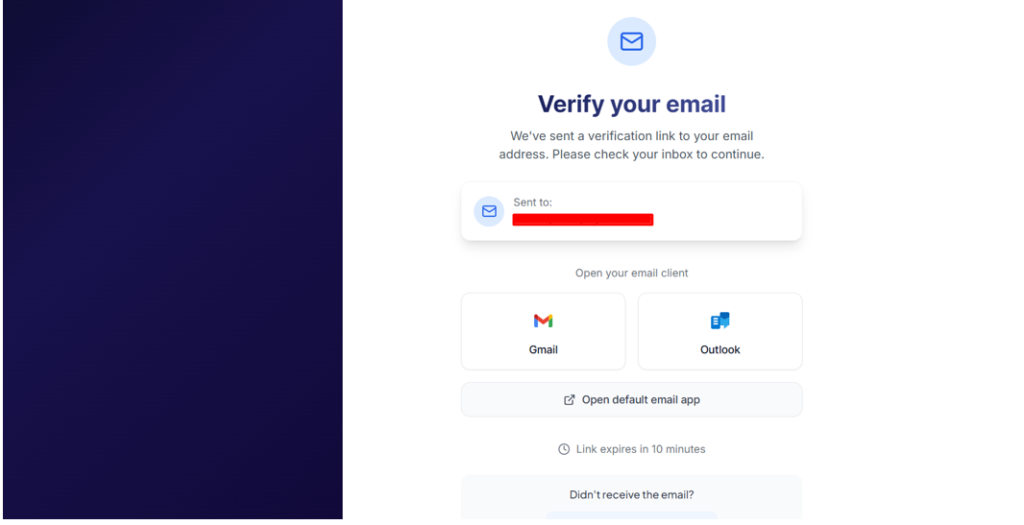Open the Gmail email client button
The width and height of the screenshot is (1024, 525).
pyautogui.click(x=543, y=331)
